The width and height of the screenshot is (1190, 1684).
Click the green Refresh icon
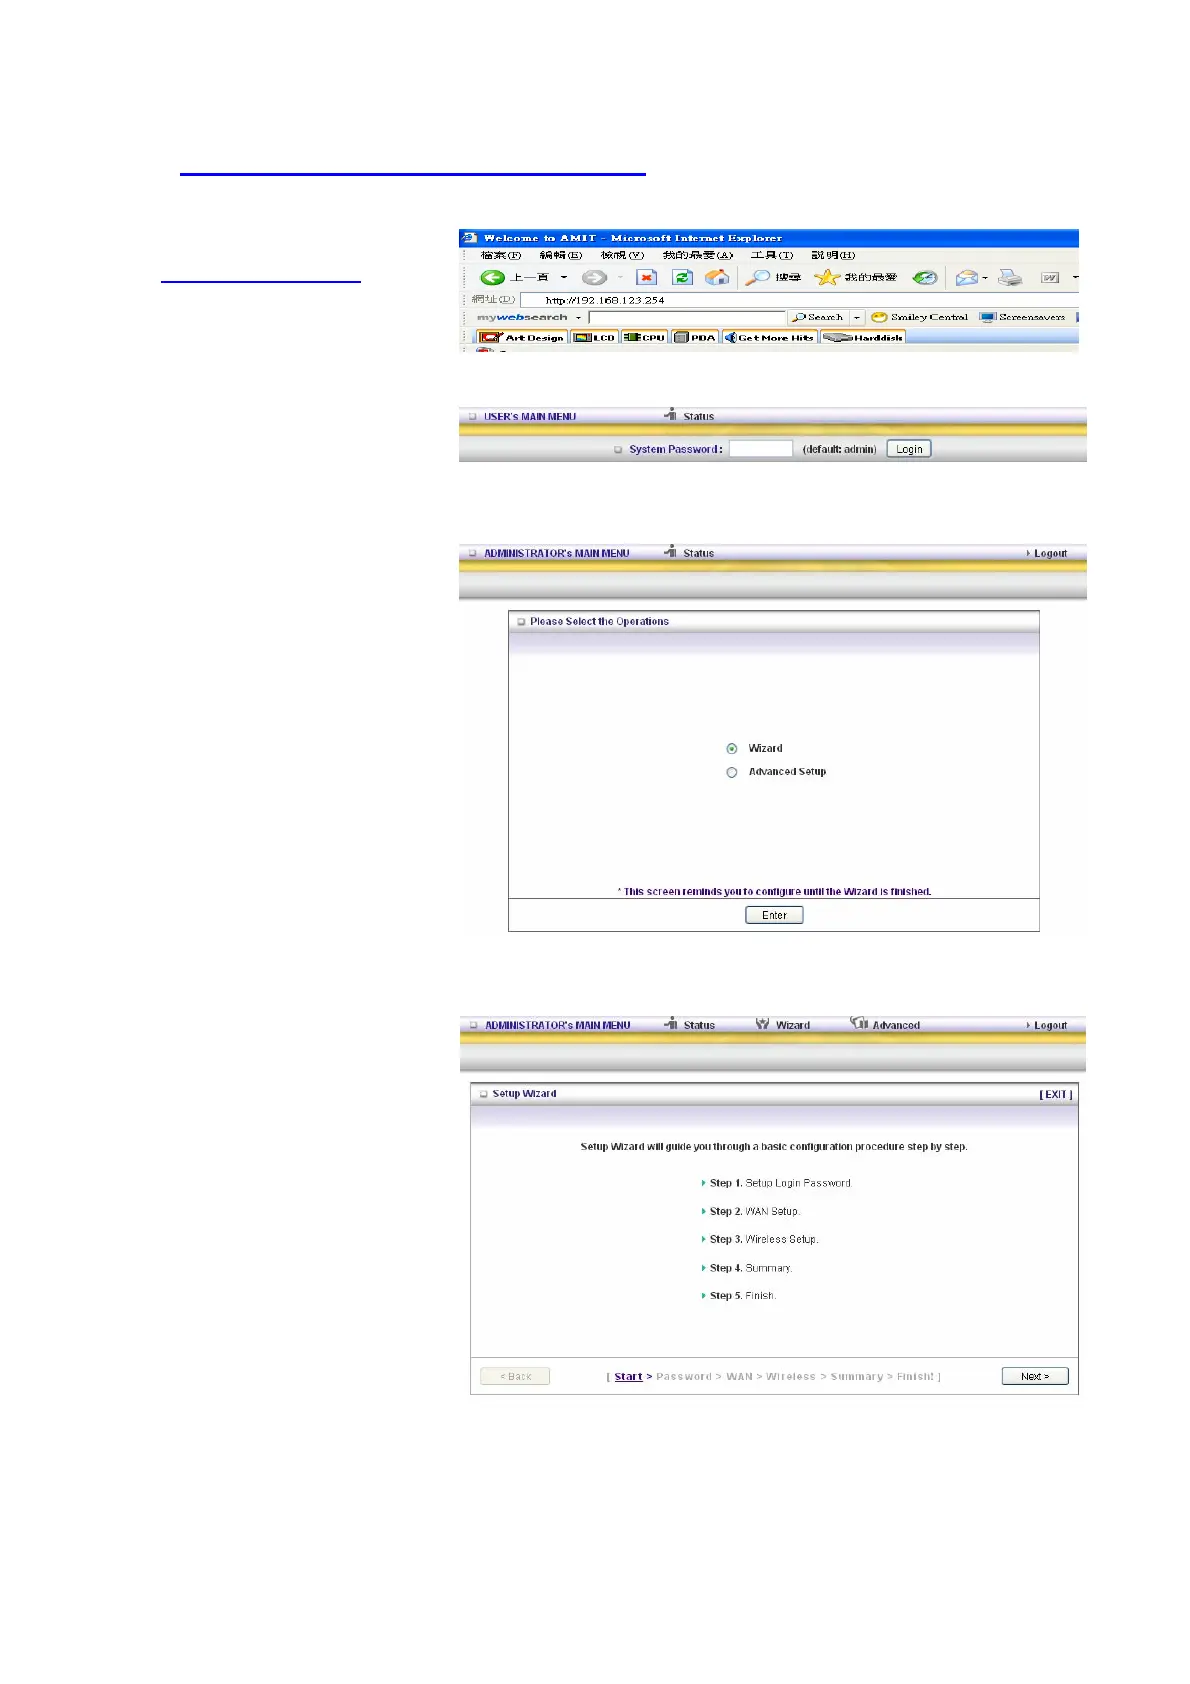coord(682,277)
